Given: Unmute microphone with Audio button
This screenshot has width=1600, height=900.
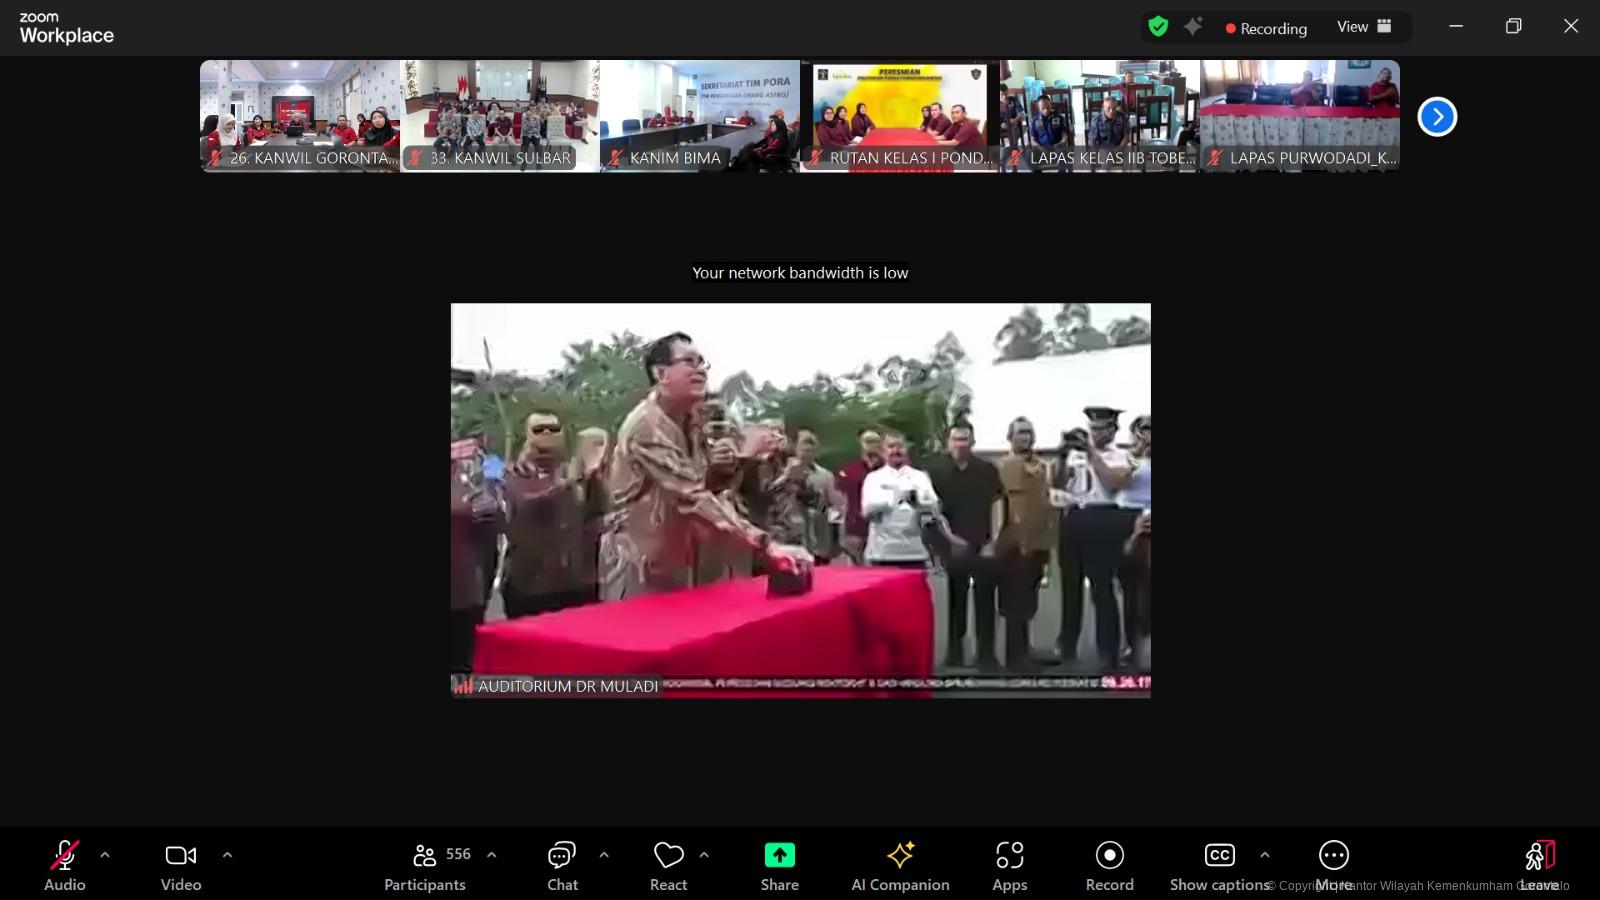Looking at the screenshot, I should (65, 866).
